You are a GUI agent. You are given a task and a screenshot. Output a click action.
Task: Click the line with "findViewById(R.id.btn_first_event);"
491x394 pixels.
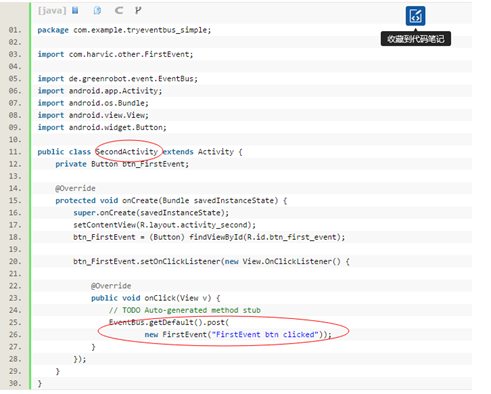tap(209, 237)
